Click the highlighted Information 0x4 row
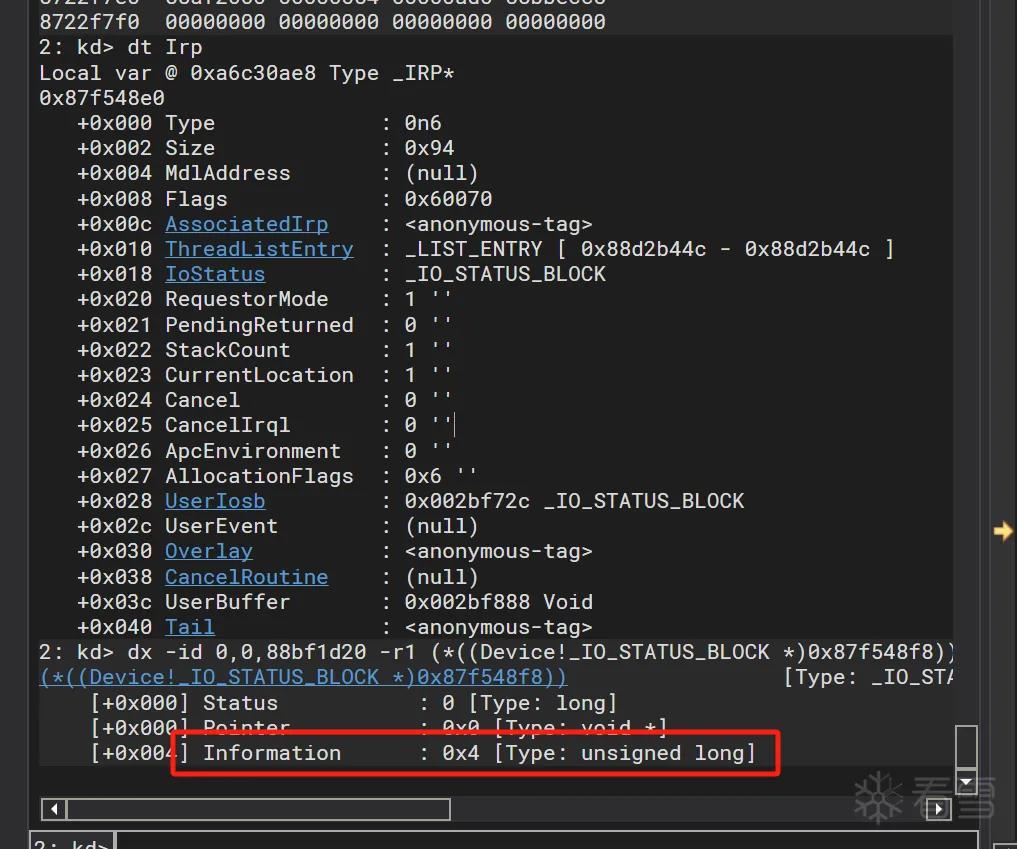Image resolution: width=1017 pixels, height=849 pixels. (475, 753)
